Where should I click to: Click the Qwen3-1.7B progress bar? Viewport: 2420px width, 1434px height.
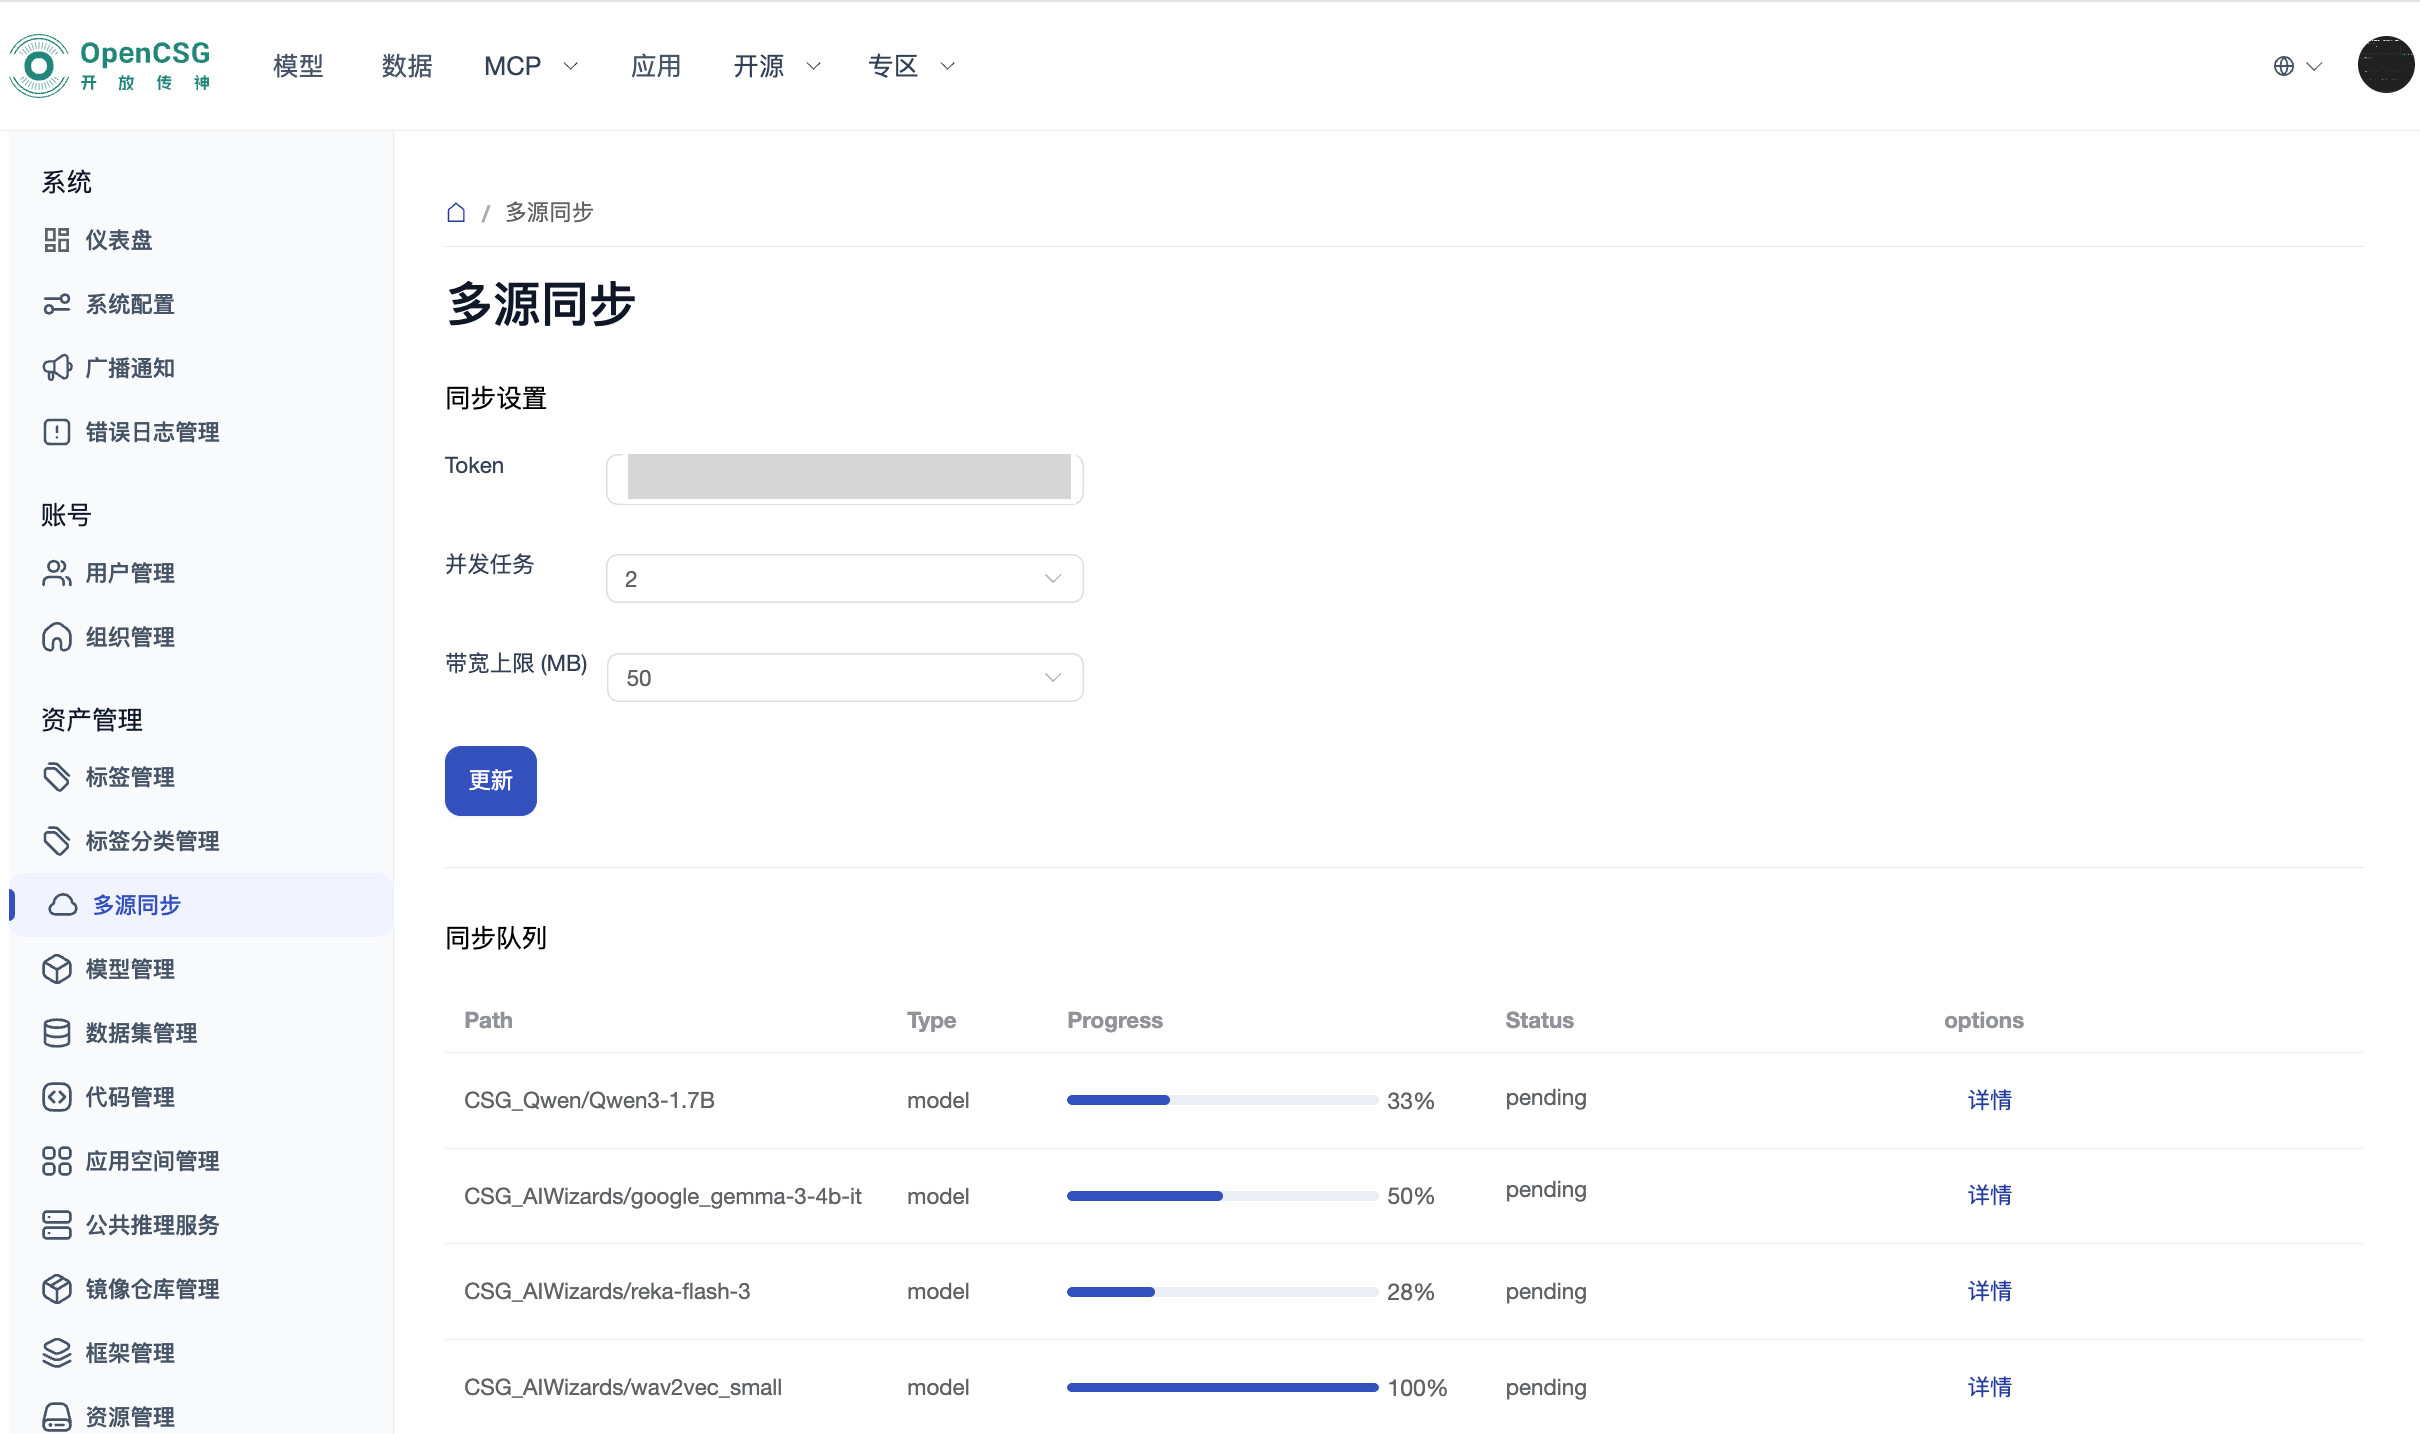click(x=1221, y=1100)
